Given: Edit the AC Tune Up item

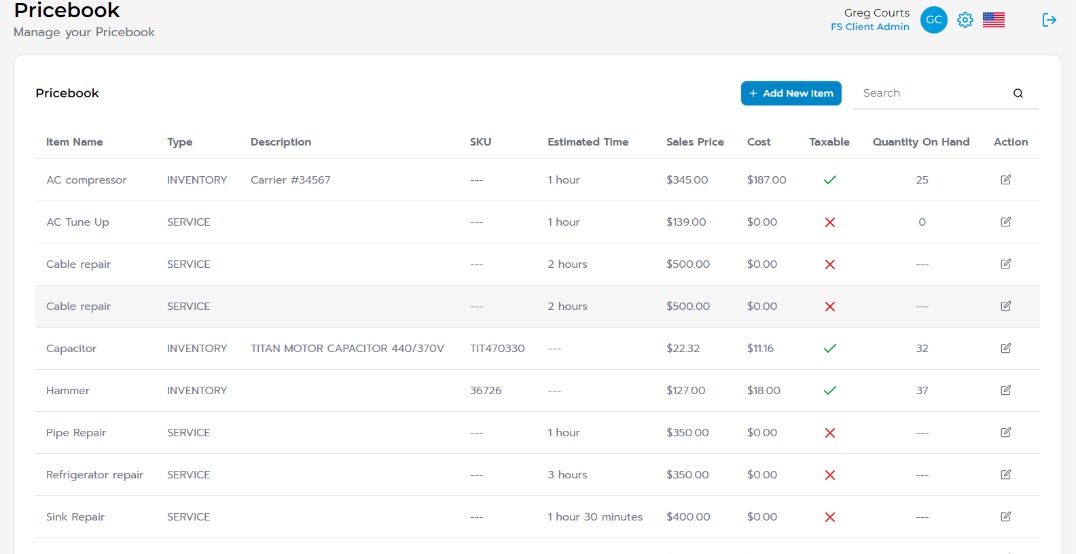Looking at the screenshot, I should coord(1005,222).
